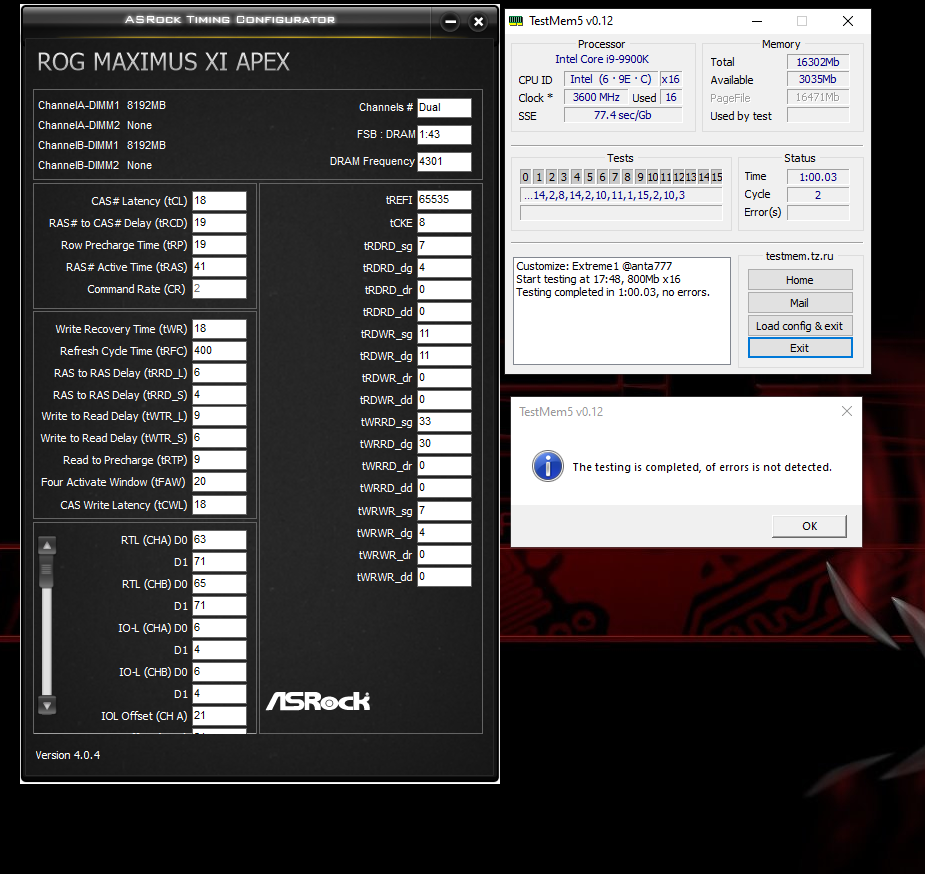Click OK in the TestMem5 dialog
Viewport: 925px width, 874px height.
pyautogui.click(x=809, y=526)
